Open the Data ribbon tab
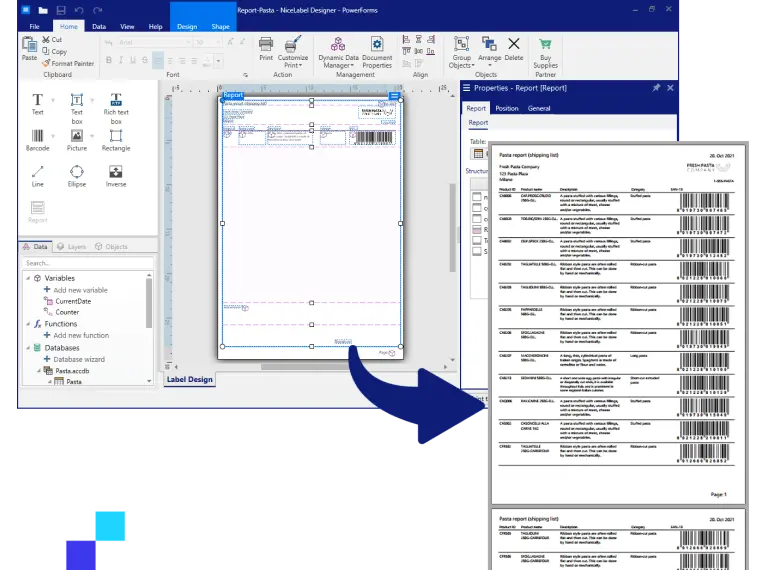Image resolution: width=766 pixels, height=570 pixels. 99,26
